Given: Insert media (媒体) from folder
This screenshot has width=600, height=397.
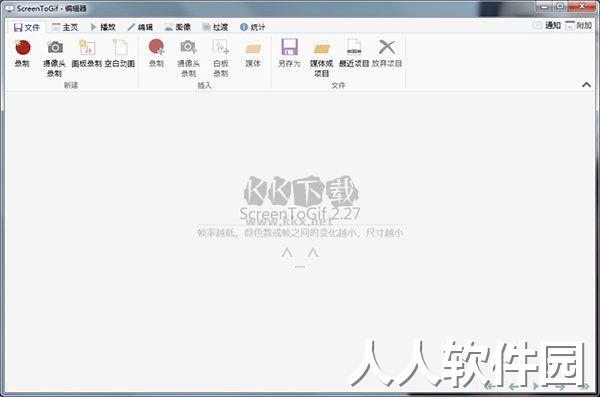Looking at the screenshot, I should click(x=253, y=53).
